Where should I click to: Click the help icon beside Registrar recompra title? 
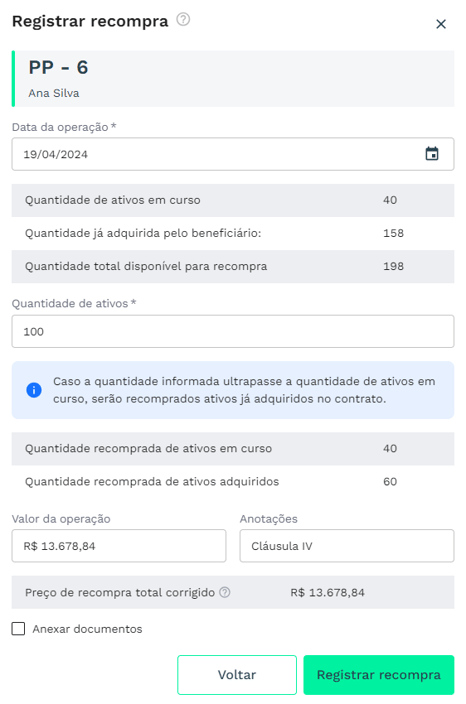tap(183, 20)
